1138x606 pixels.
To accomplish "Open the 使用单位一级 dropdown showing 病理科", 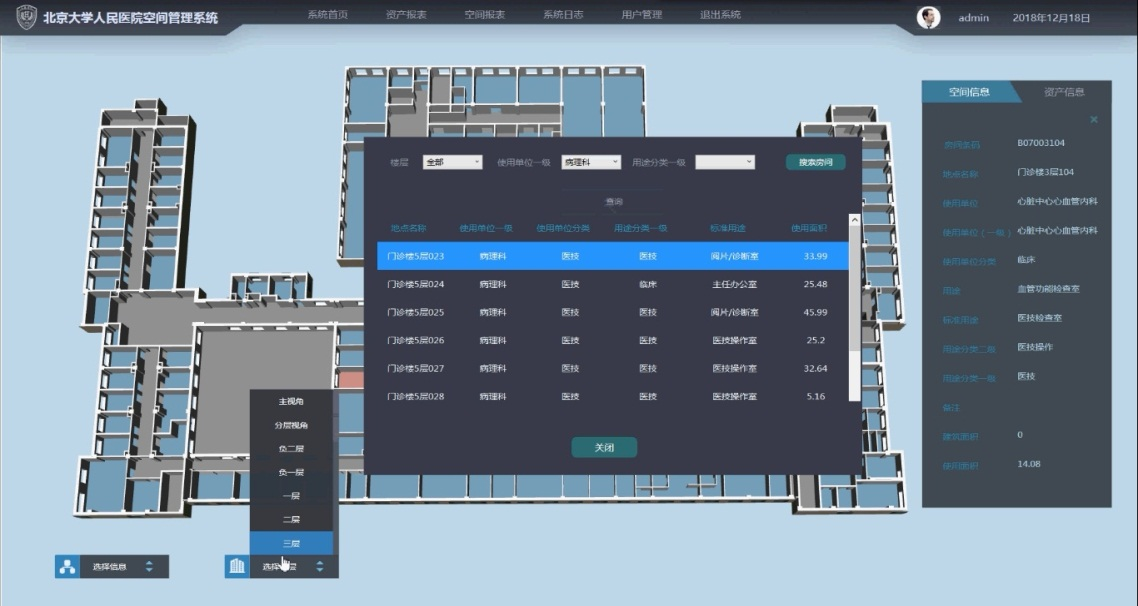I will 590,162.
